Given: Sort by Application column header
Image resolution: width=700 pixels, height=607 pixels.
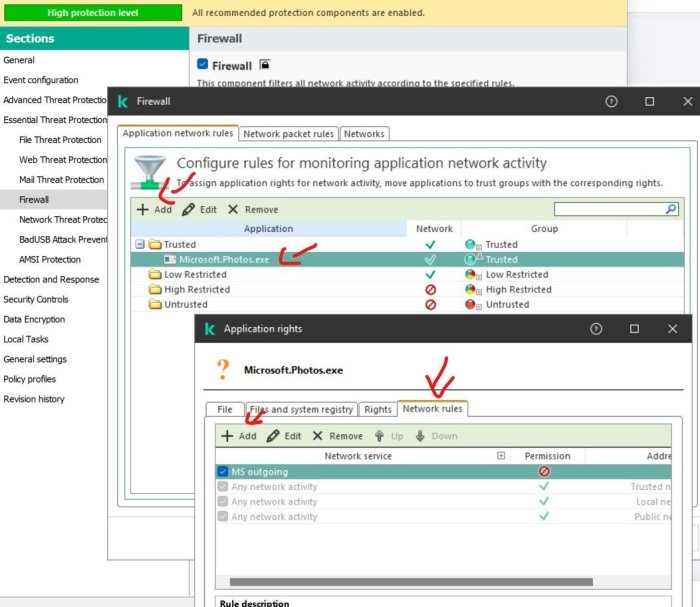Looking at the screenshot, I should (269, 229).
